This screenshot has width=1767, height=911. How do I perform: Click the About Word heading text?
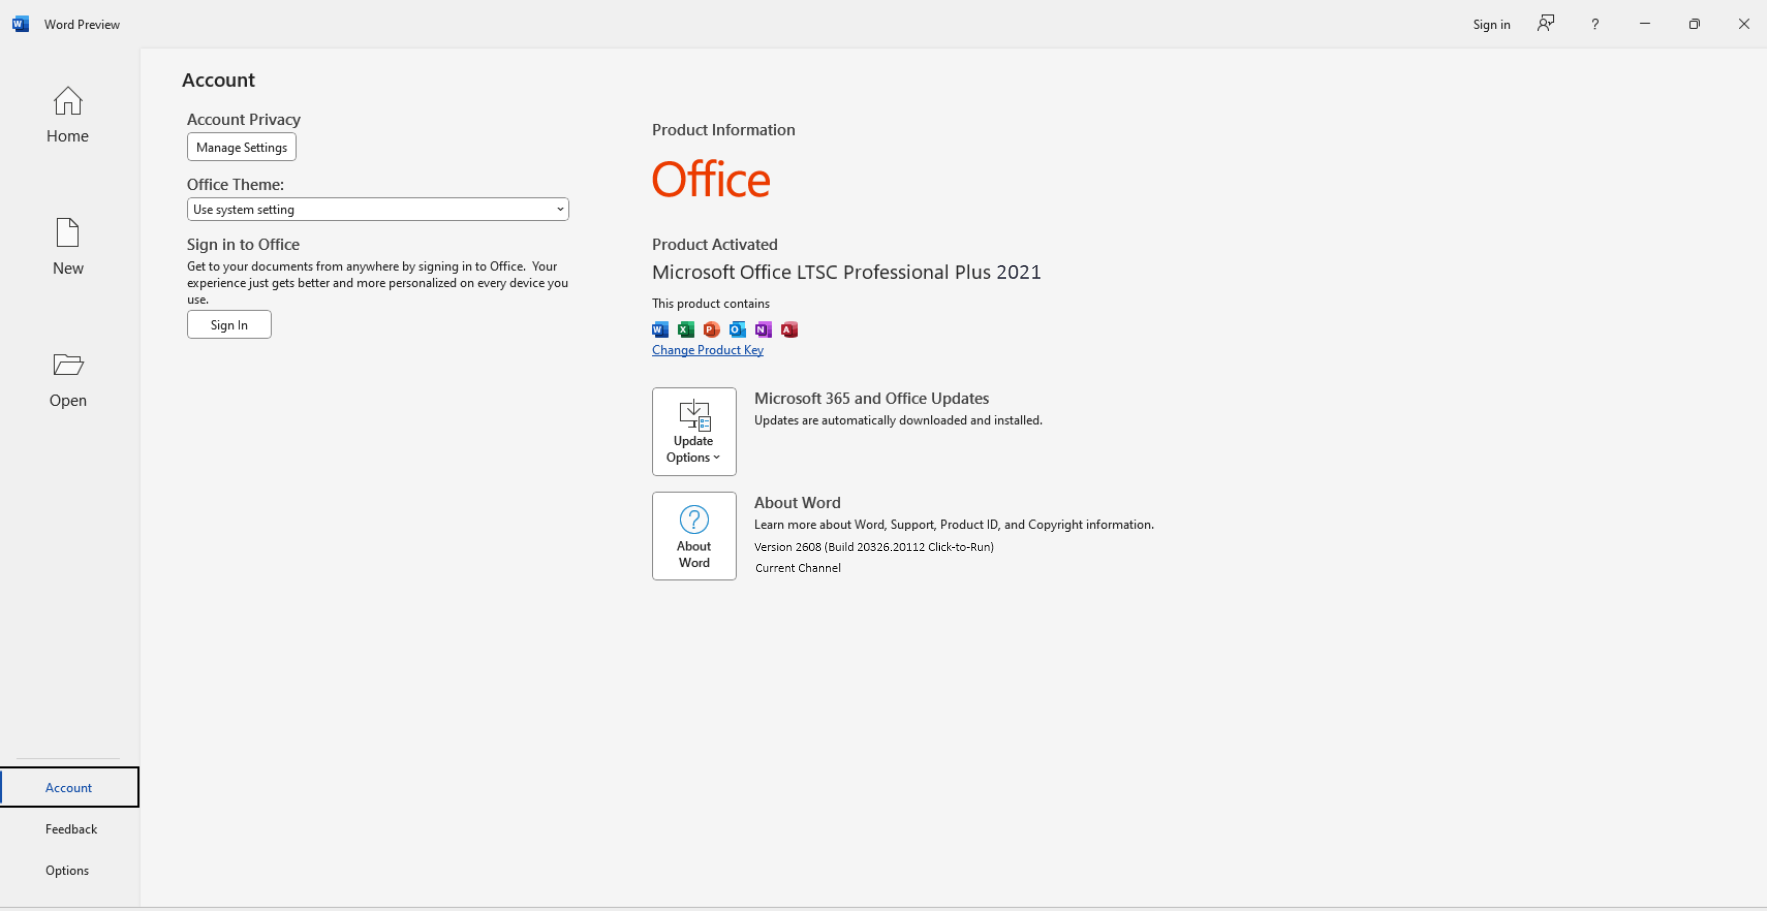coord(797,503)
